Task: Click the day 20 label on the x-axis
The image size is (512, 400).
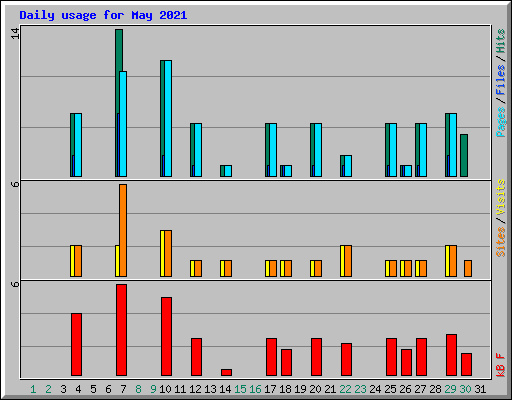Action: [x=315, y=389]
